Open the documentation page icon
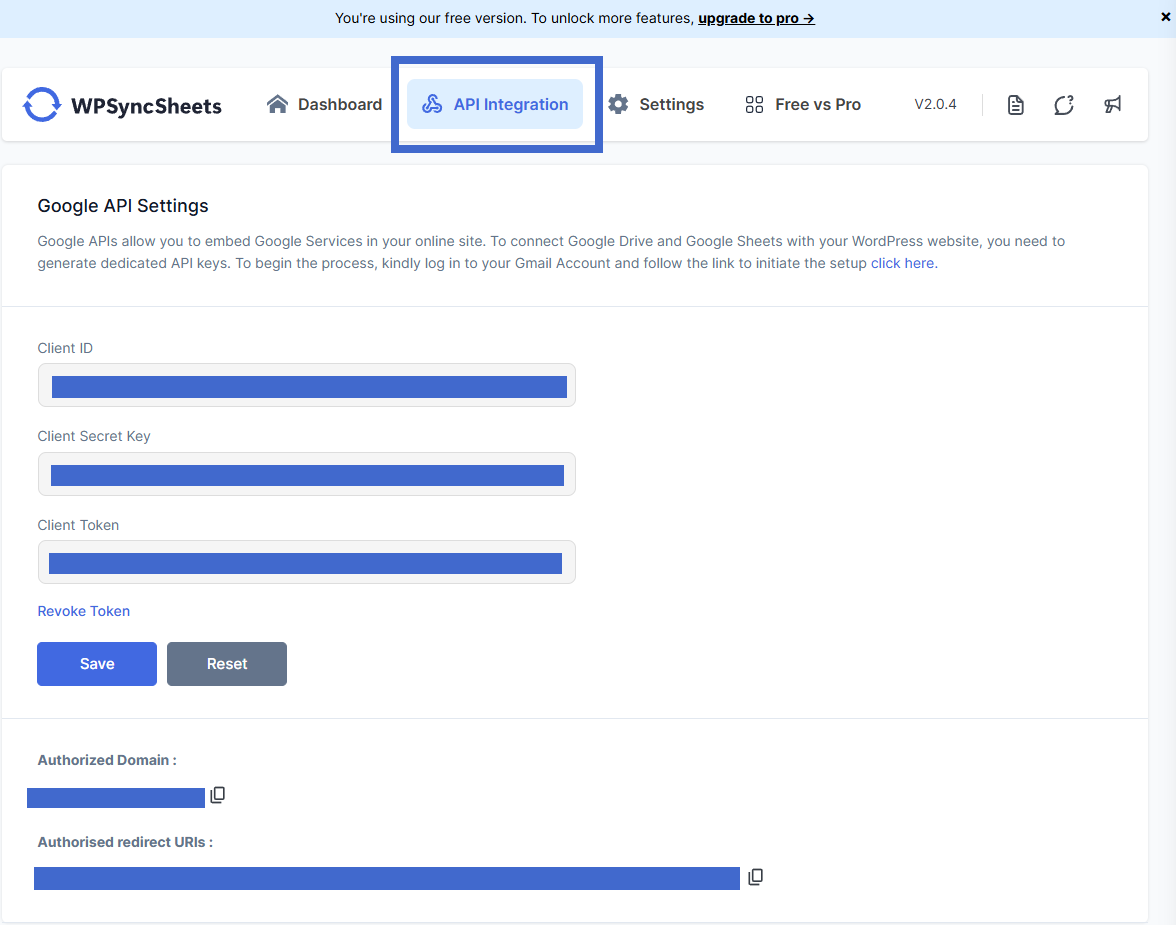 coord(1015,105)
